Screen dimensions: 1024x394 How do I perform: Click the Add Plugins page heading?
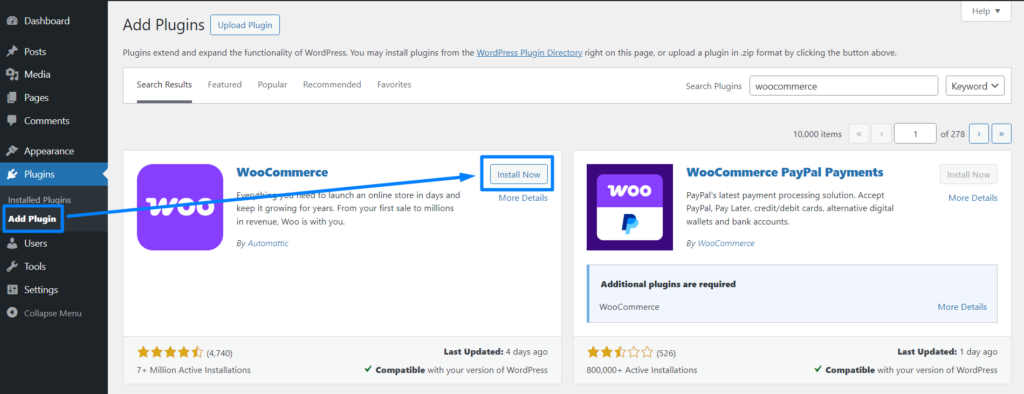tap(163, 25)
